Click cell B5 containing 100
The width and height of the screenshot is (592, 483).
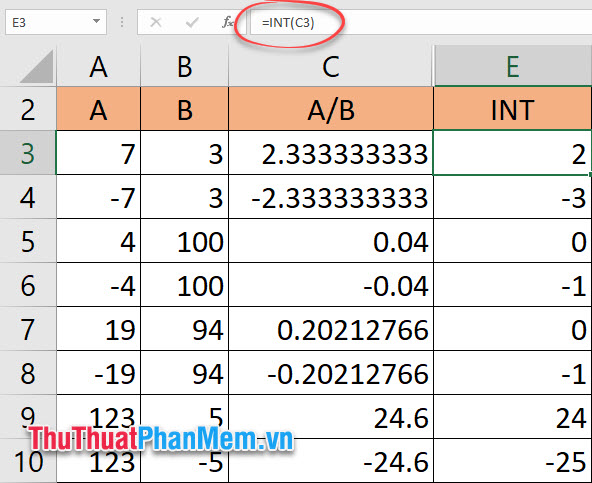(185, 241)
